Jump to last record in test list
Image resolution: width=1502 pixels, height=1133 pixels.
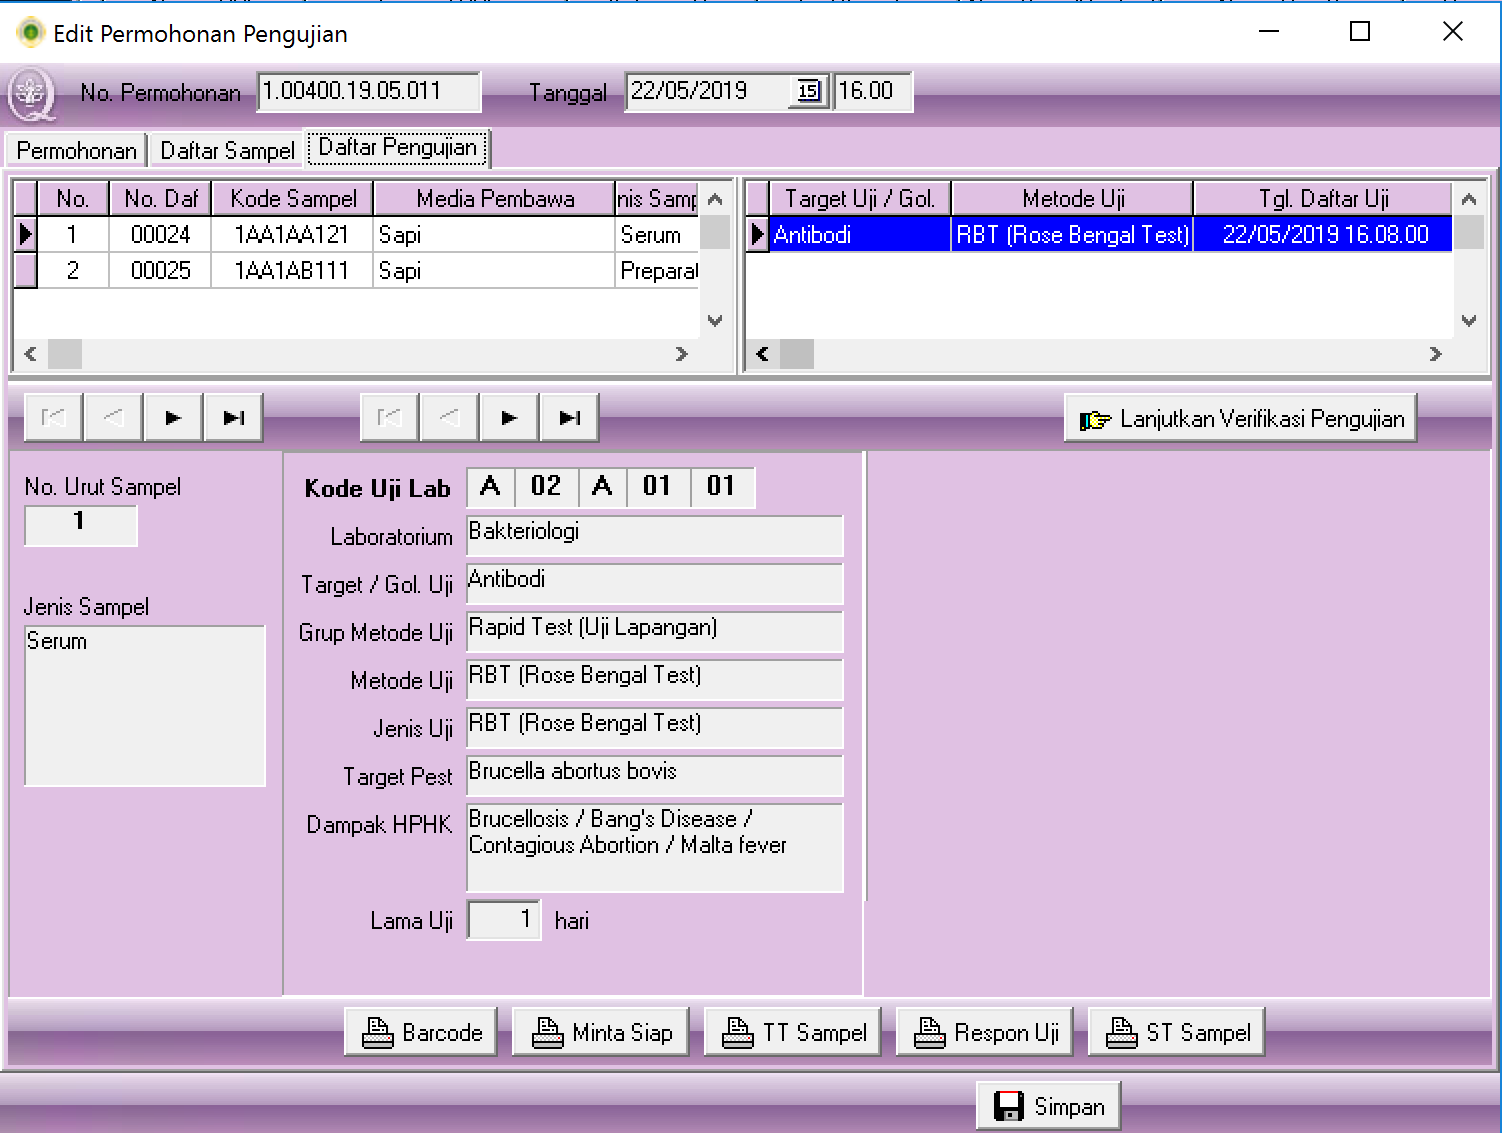point(569,418)
